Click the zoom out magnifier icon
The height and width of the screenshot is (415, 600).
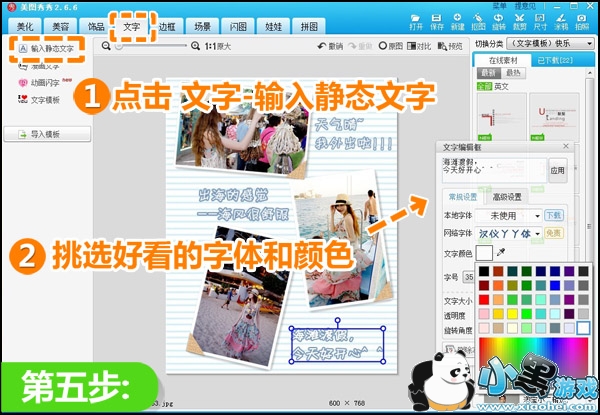[x=106, y=46]
